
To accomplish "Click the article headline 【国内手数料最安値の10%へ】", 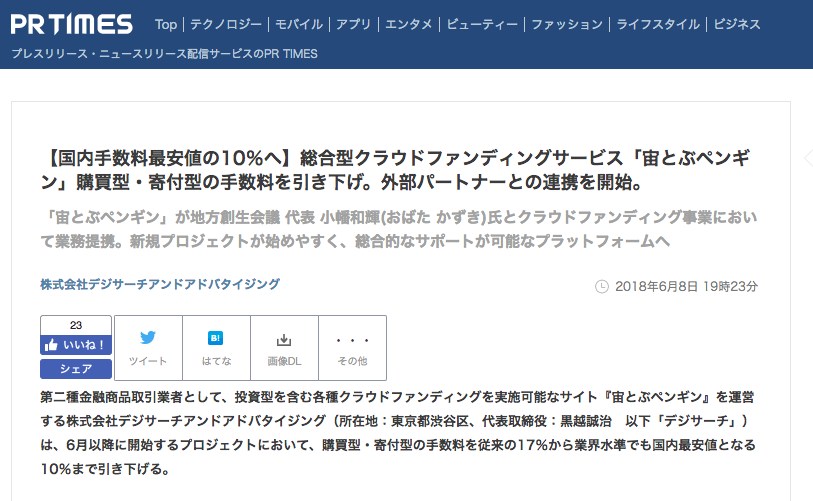I will tap(396, 170).
